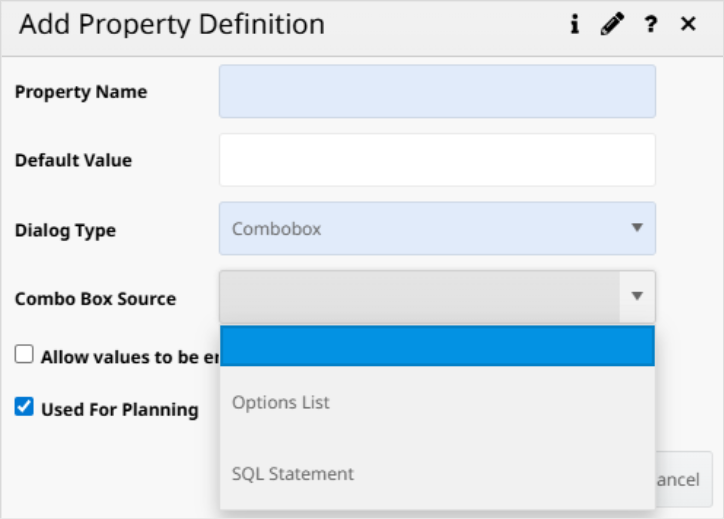Collapse the Combo Box Source dropdown arrow
Screen dimensions: 724x519
click(x=637, y=297)
